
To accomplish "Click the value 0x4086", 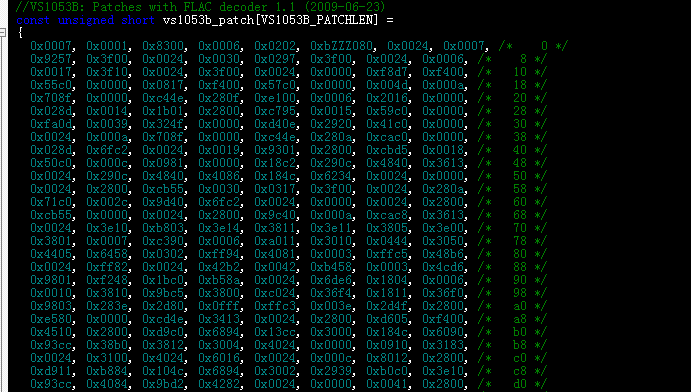I will pyautogui.click(x=219, y=176).
